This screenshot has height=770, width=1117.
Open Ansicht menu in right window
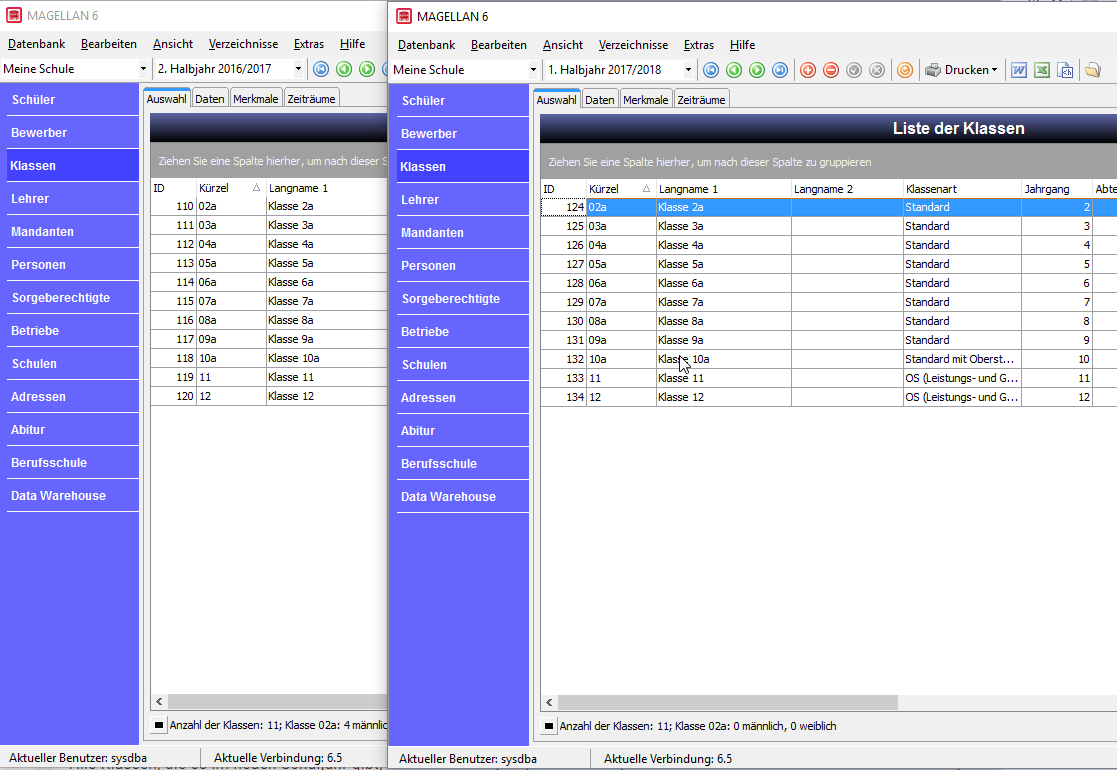coord(563,45)
